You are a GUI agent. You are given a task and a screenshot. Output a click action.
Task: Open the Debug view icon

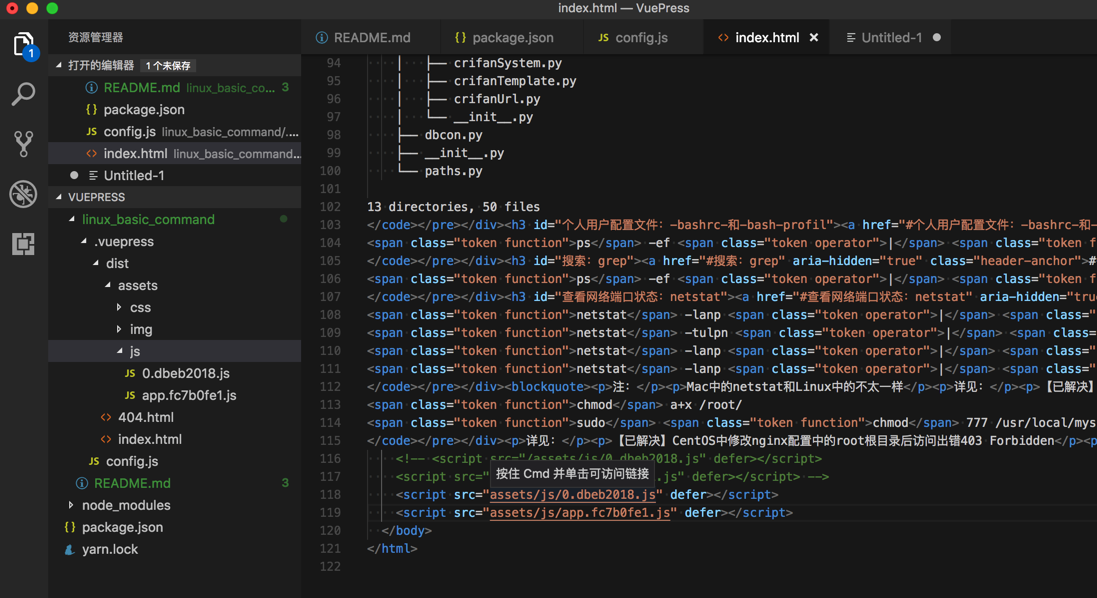point(23,193)
